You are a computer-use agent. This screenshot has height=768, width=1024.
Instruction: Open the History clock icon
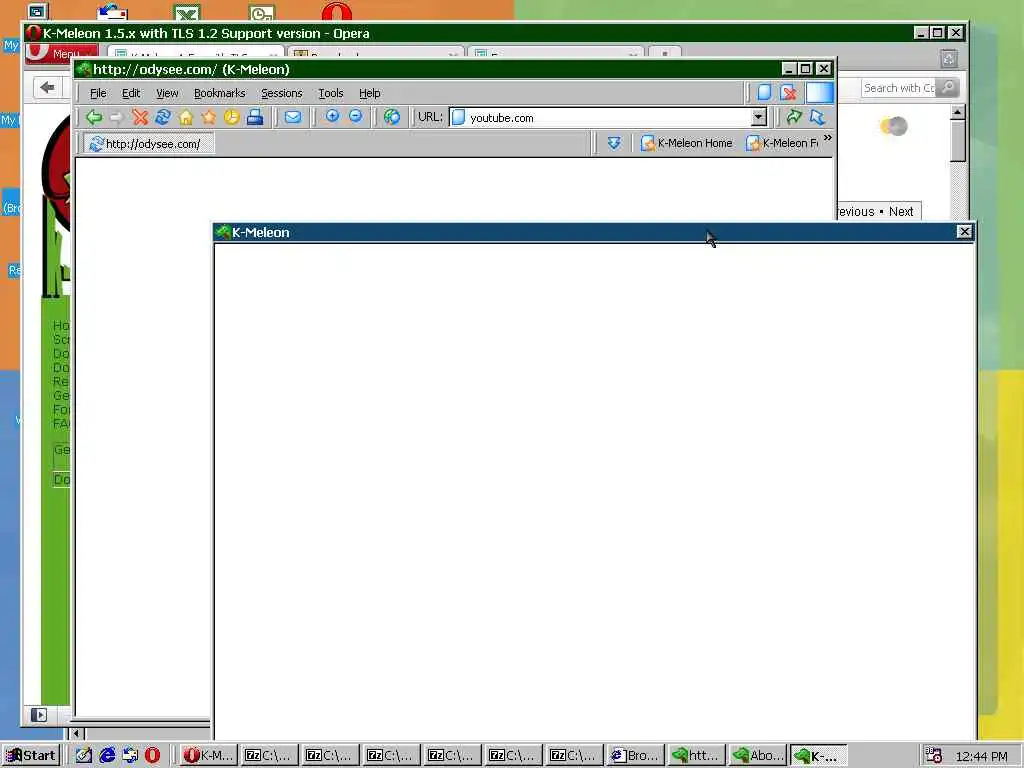(232, 118)
